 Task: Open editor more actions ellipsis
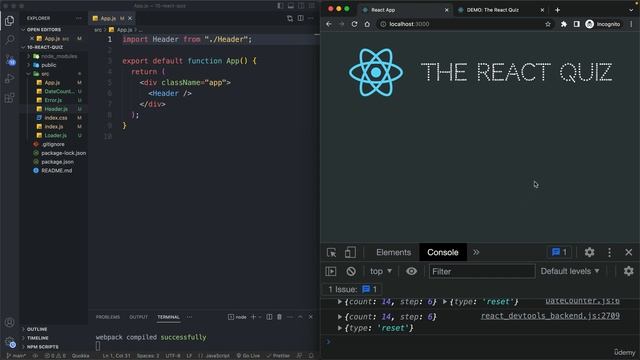[311, 18]
